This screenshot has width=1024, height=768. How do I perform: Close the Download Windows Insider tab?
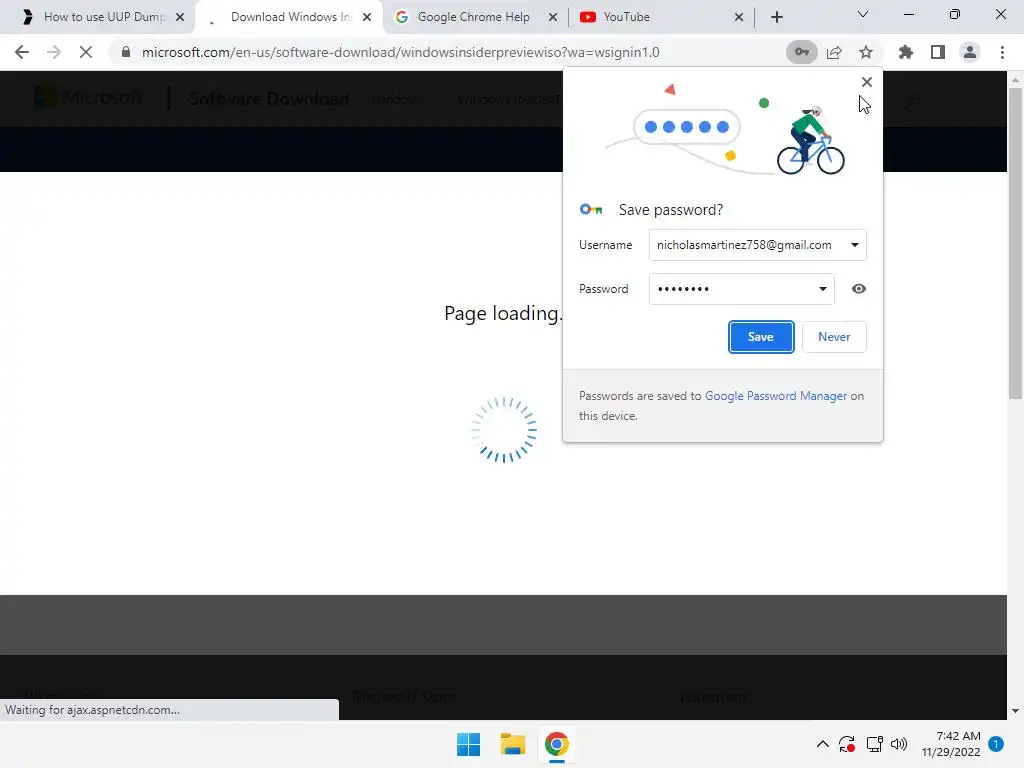click(x=367, y=17)
